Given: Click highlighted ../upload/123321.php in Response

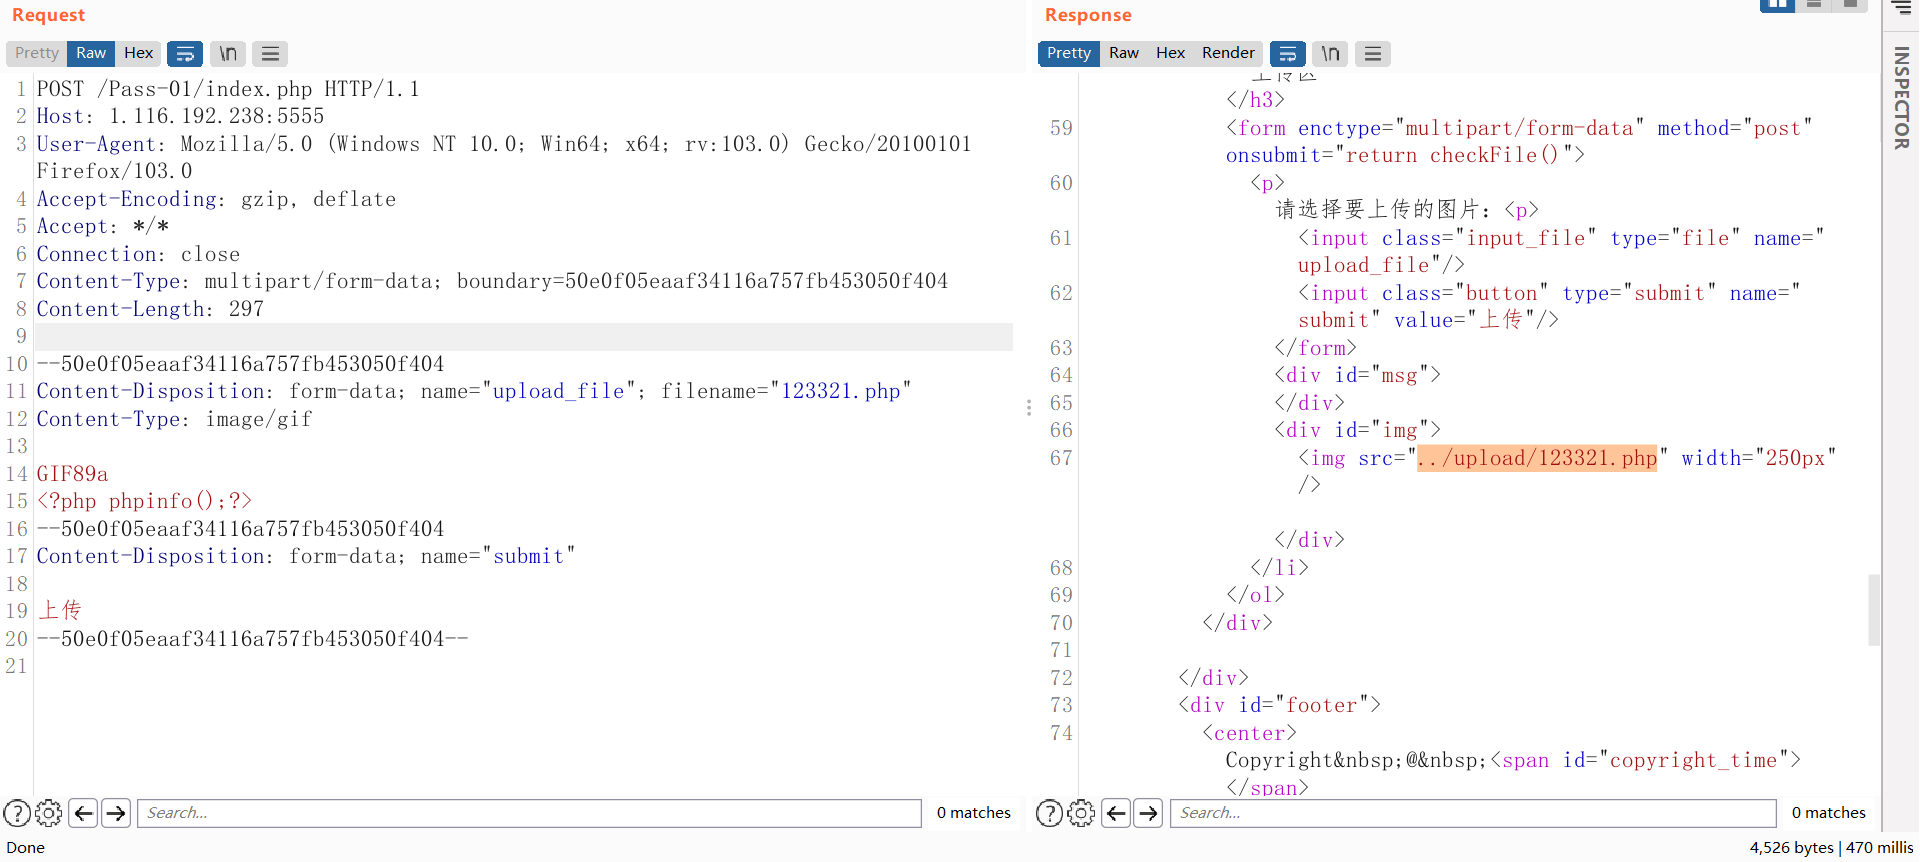Looking at the screenshot, I should [x=1537, y=458].
